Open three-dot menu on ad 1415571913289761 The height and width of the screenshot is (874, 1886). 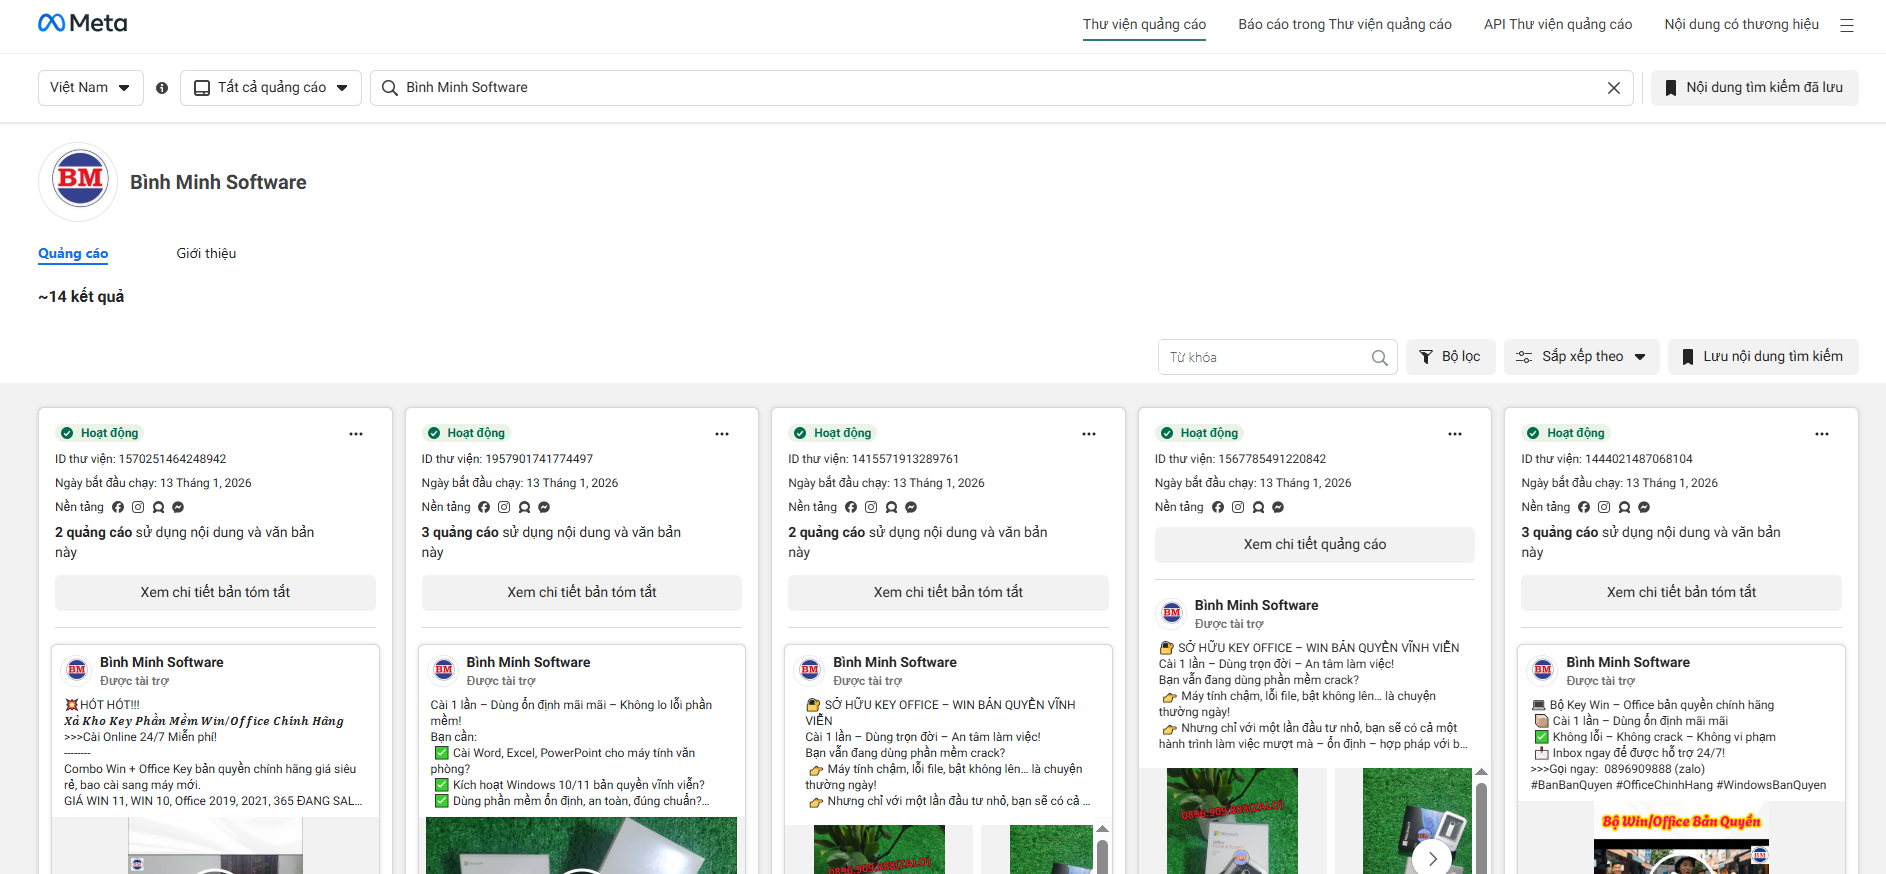1089,434
